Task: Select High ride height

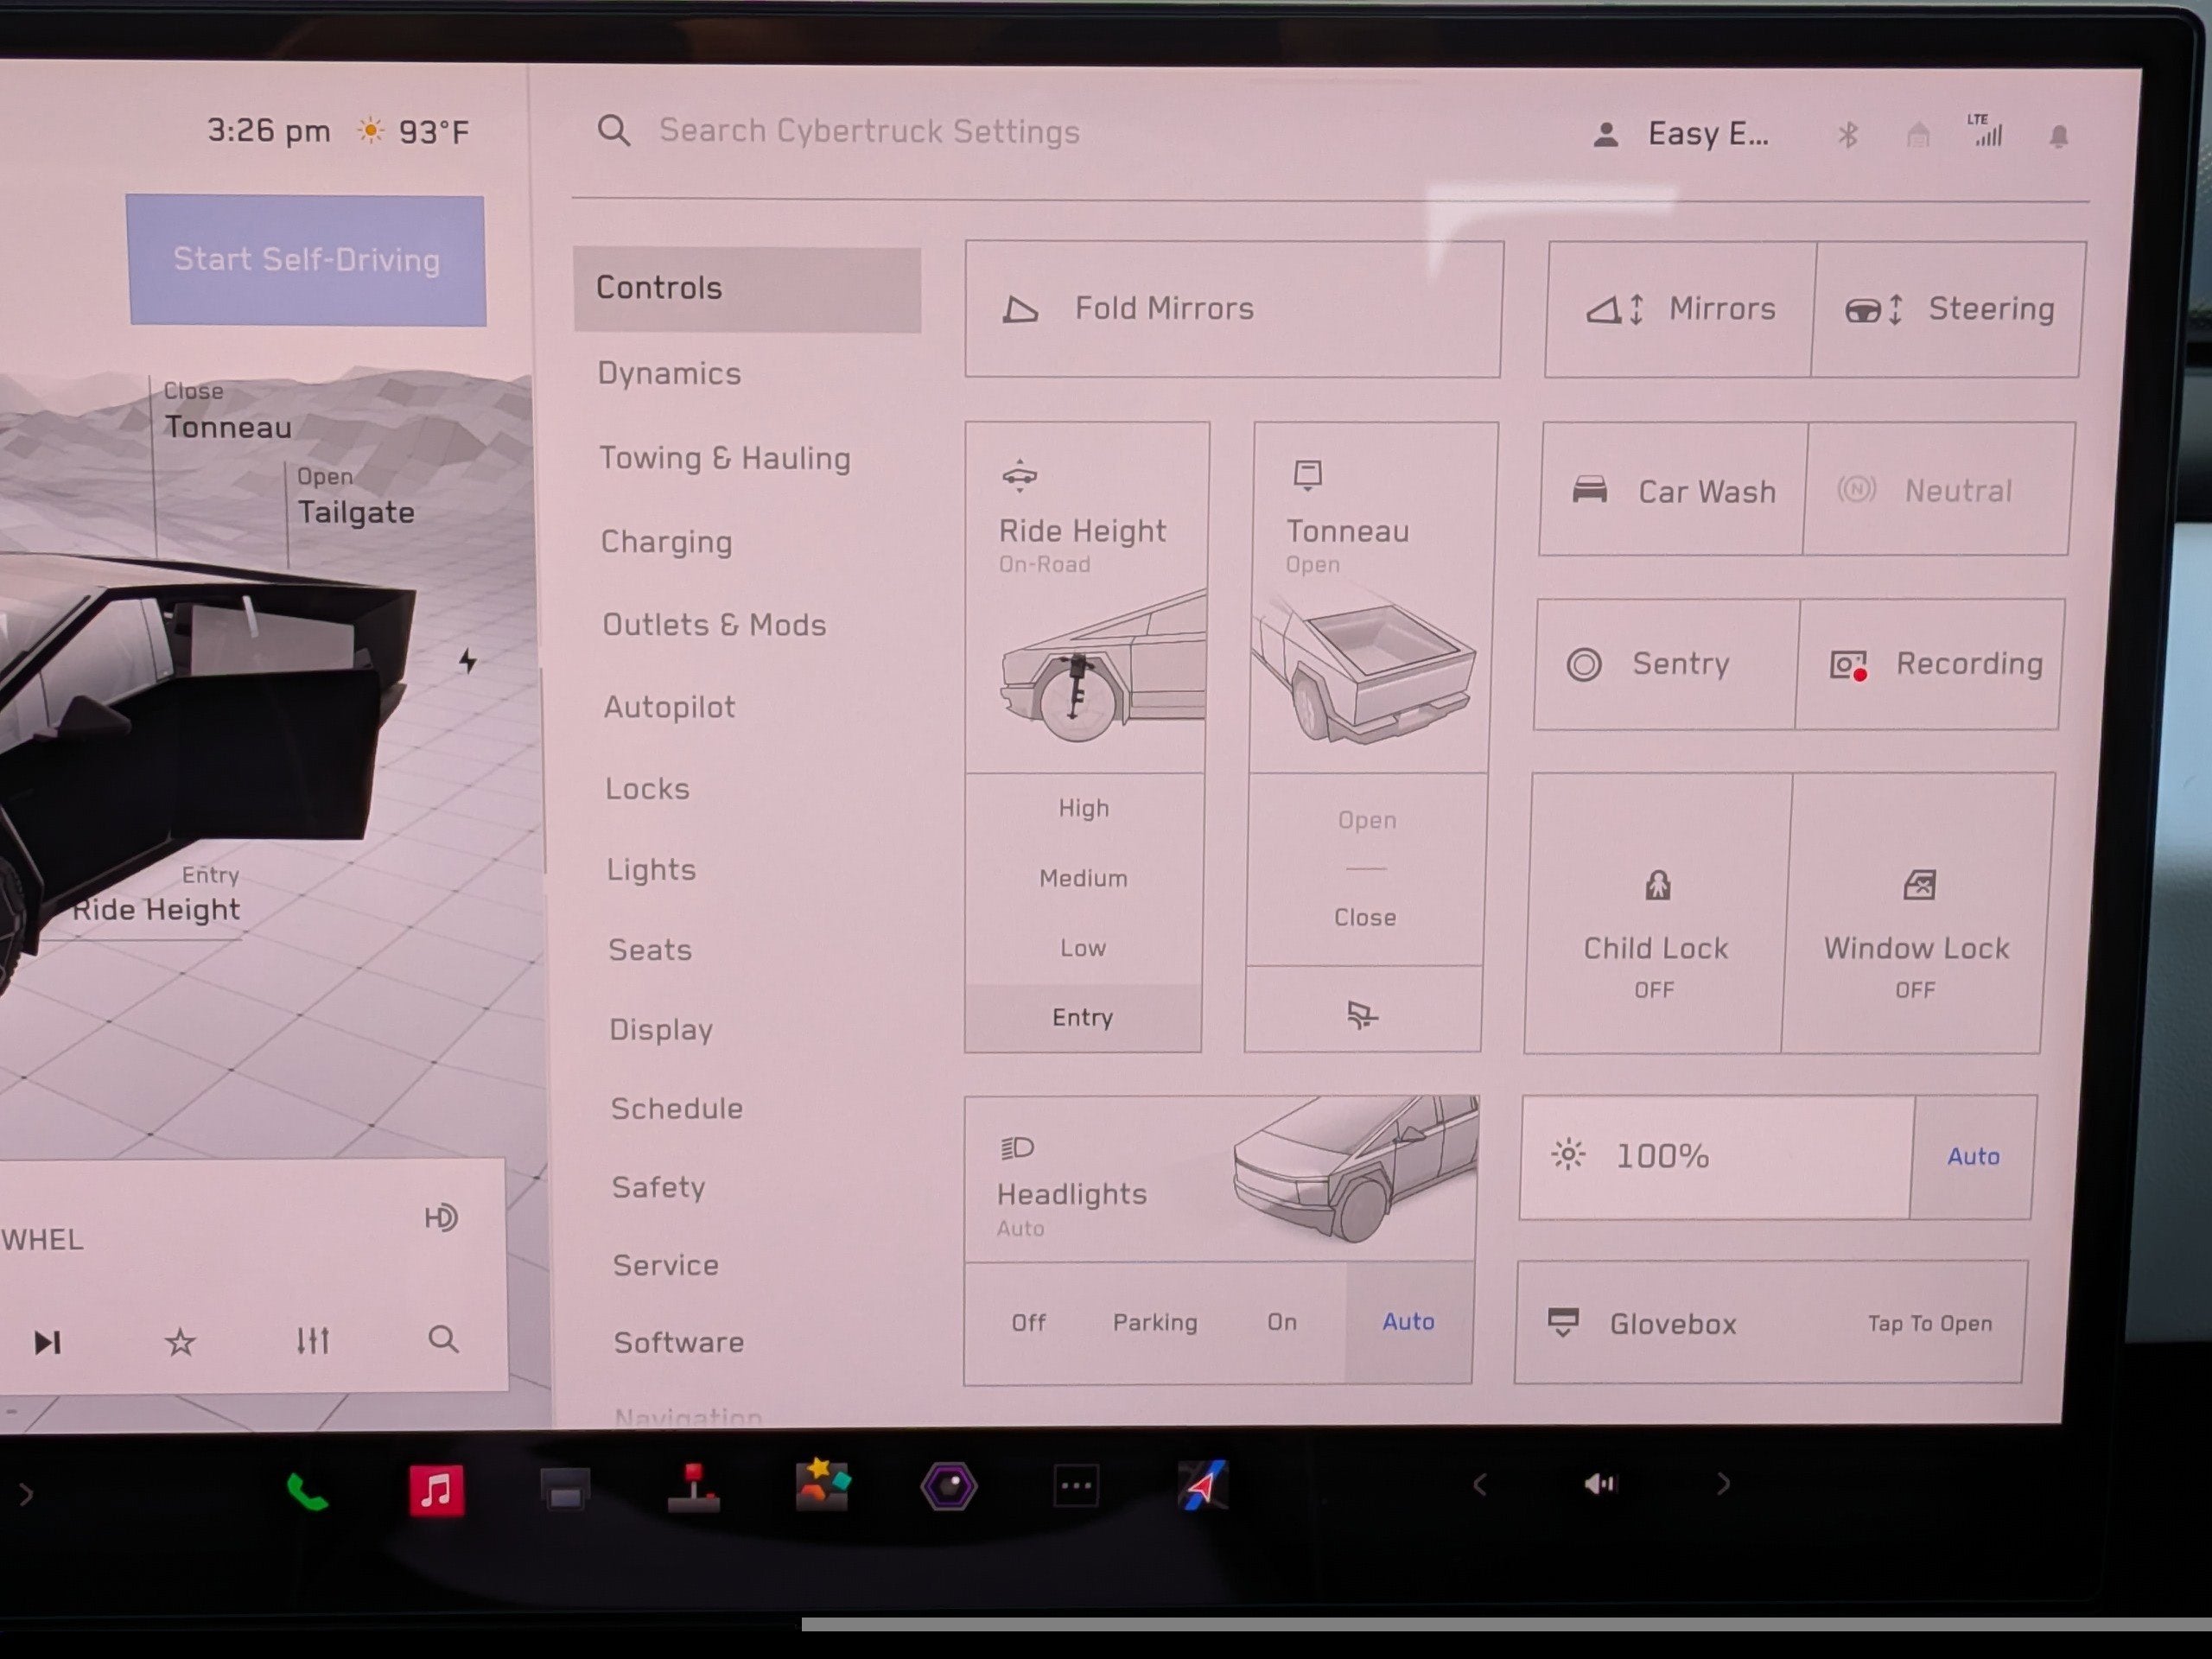Action: pos(1084,808)
